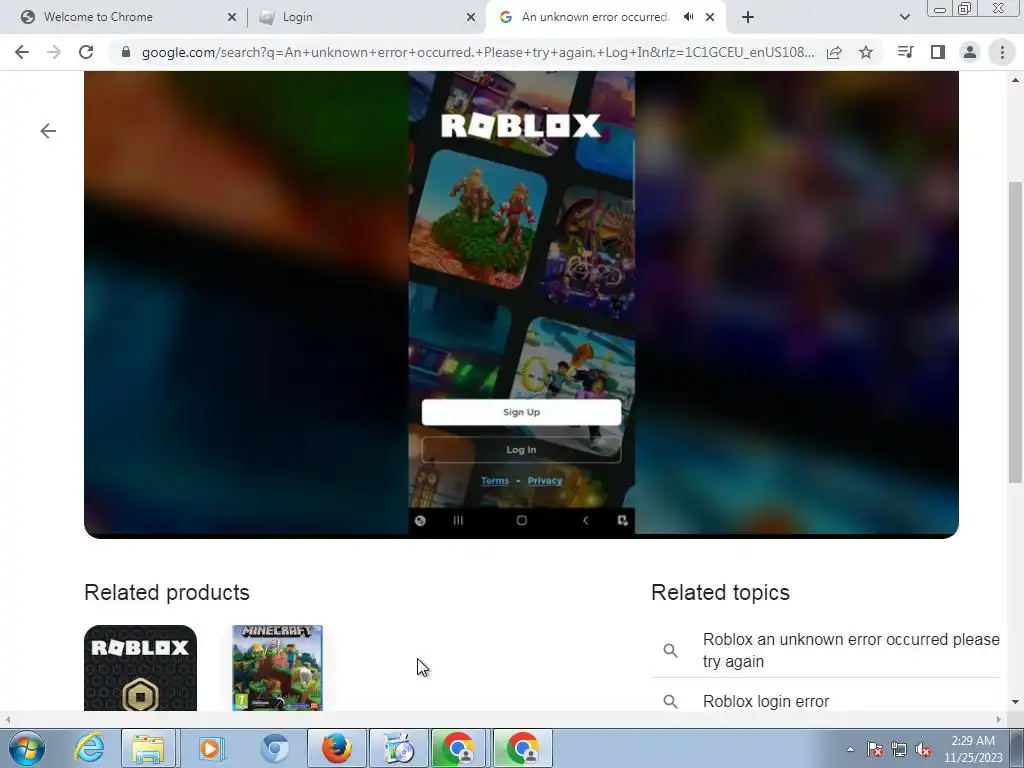Click the Terms link in video
The image size is (1024, 768).
495,481
